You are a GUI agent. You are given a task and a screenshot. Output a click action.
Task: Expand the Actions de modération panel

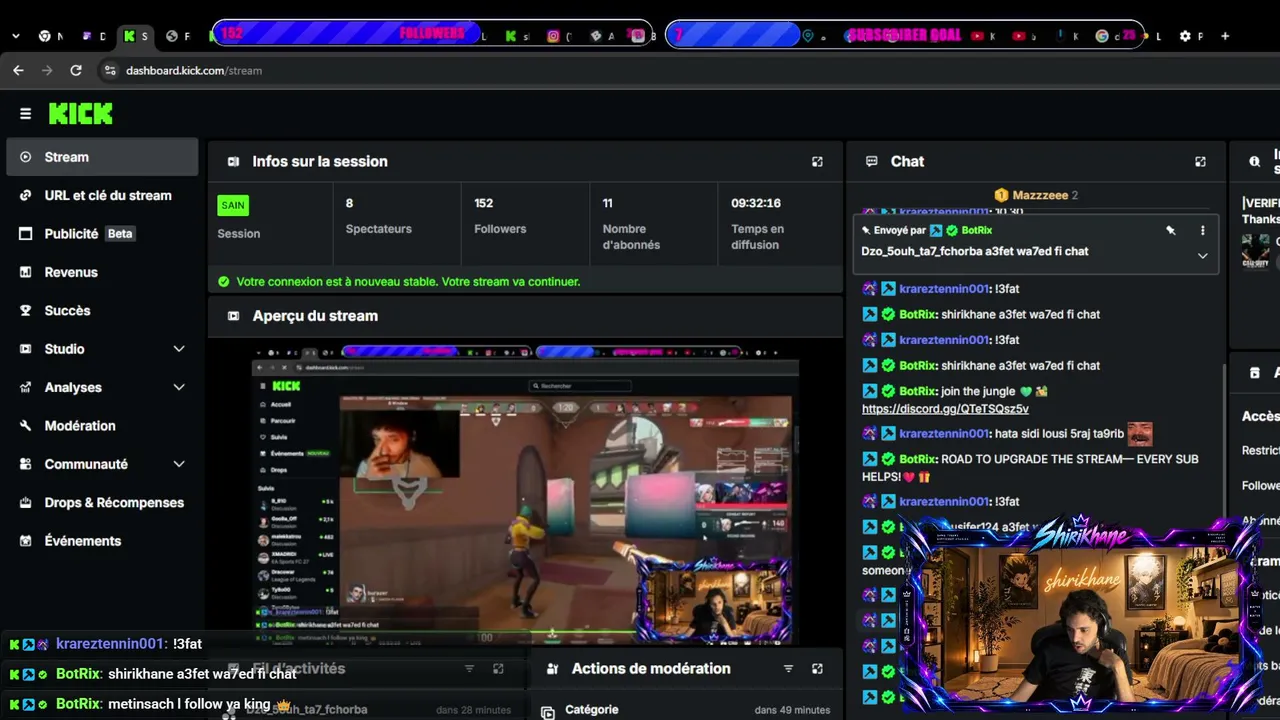(x=817, y=668)
